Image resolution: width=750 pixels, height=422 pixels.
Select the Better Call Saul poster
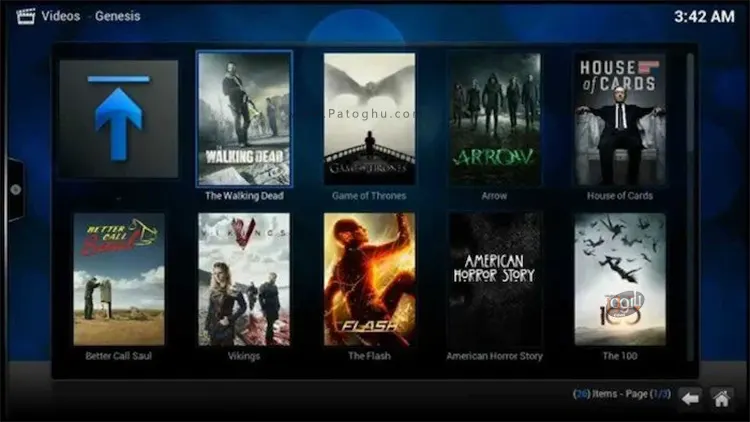119,279
